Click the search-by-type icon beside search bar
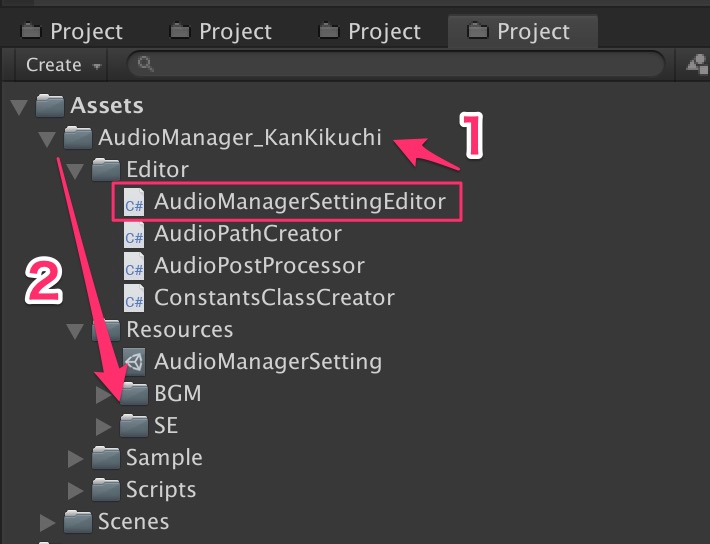The height and width of the screenshot is (544, 710). point(696,64)
